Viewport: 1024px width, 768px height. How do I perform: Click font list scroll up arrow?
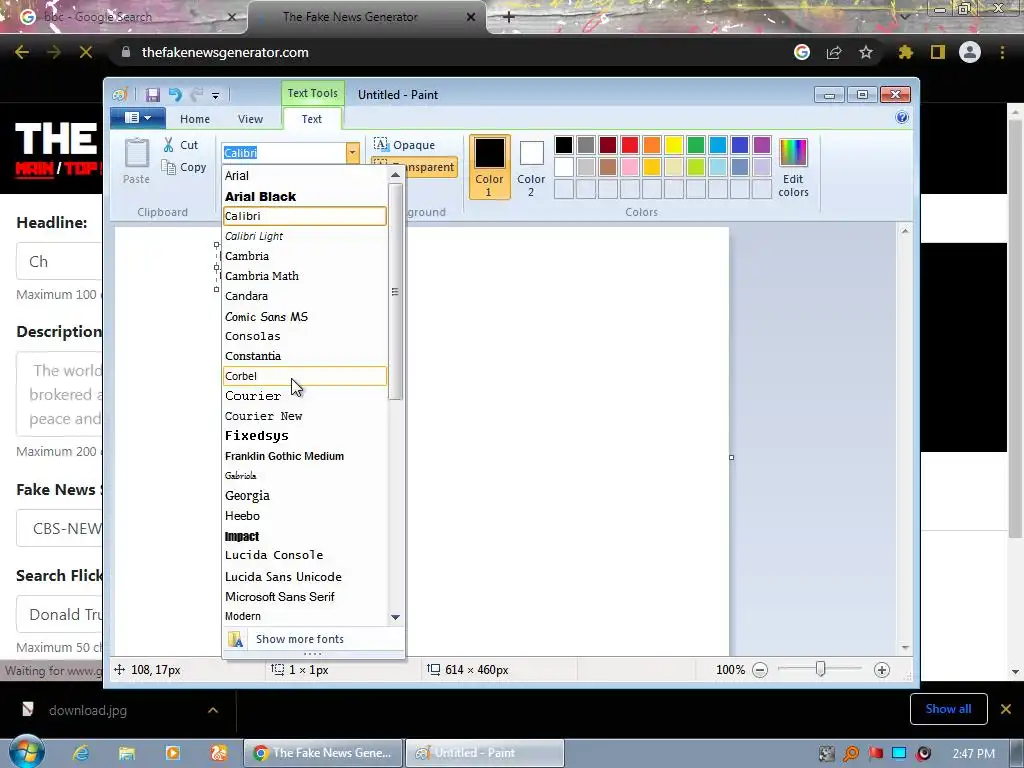pyautogui.click(x=395, y=175)
